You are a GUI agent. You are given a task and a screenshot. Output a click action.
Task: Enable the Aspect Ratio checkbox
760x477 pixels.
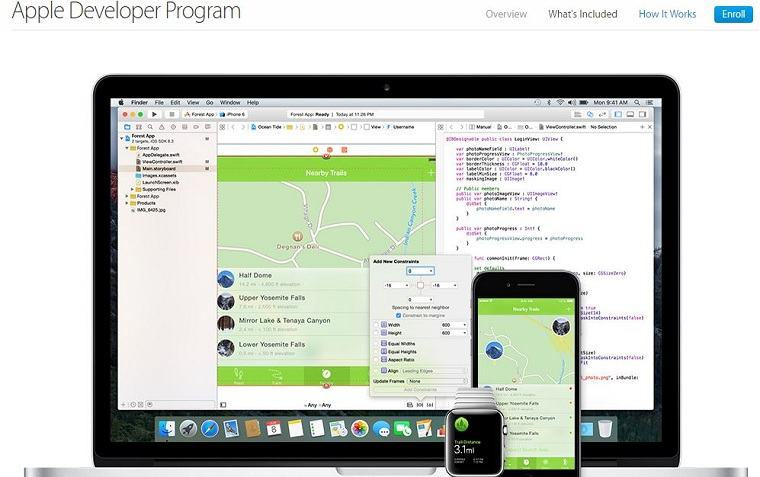point(376,360)
